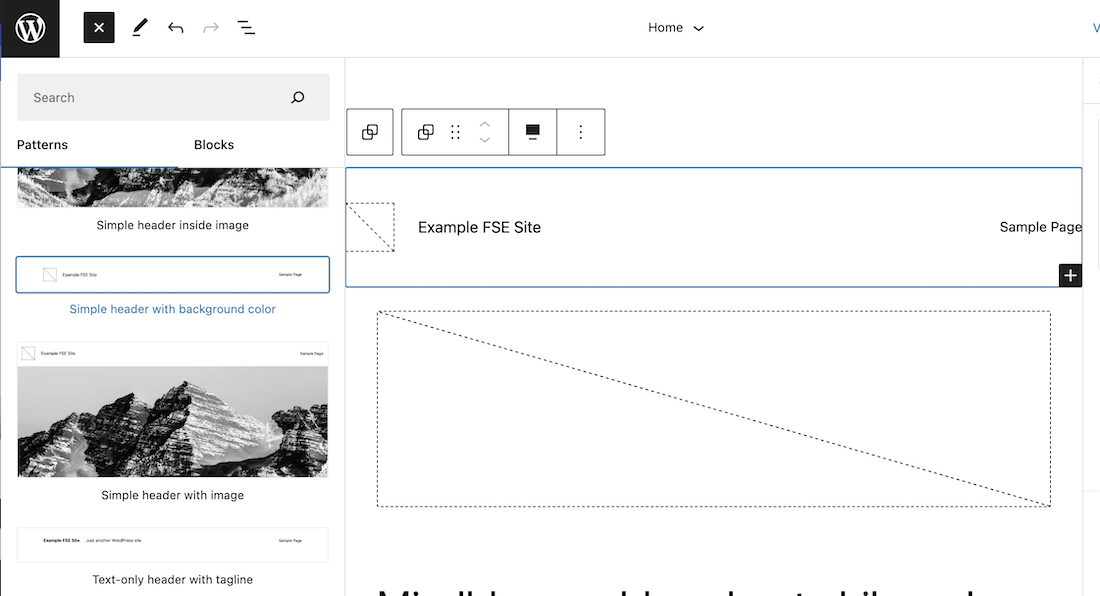Change block alignment in toolbar

[x=533, y=132]
